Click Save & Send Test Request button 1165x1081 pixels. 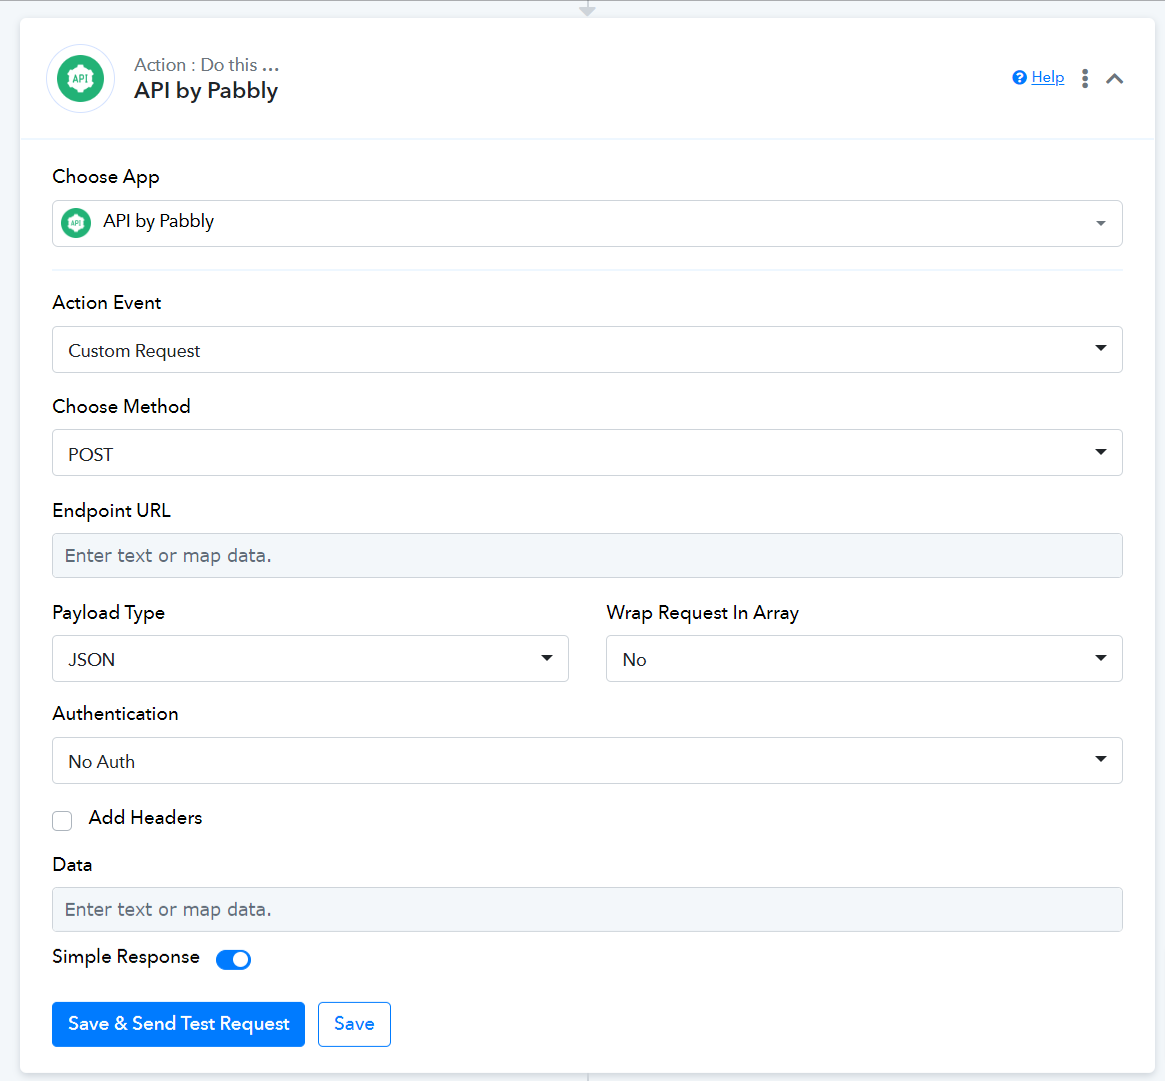pos(178,1024)
